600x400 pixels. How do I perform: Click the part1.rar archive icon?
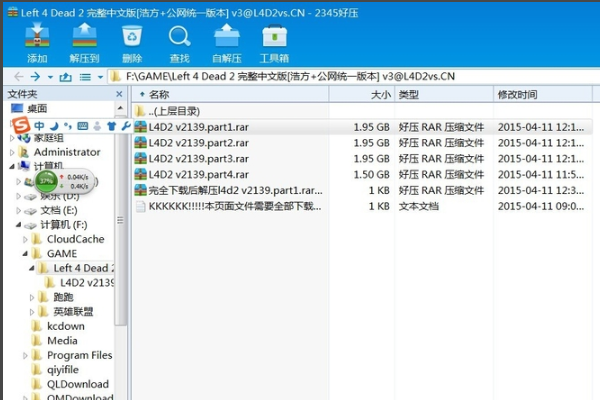click(x=140, y=127)
